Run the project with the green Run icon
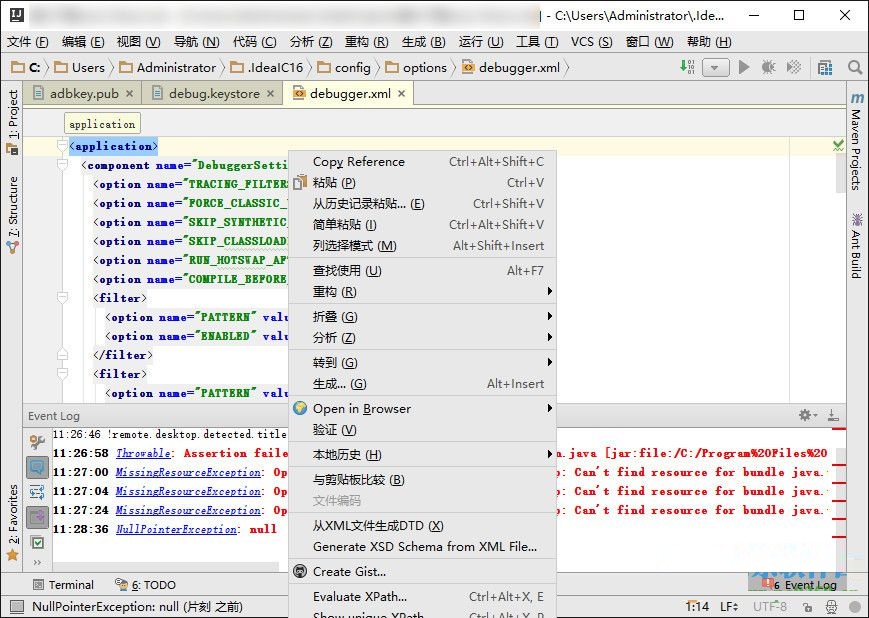Image resolution: width=869 pixels, height=618 pixels. click(x=744, y=67)
